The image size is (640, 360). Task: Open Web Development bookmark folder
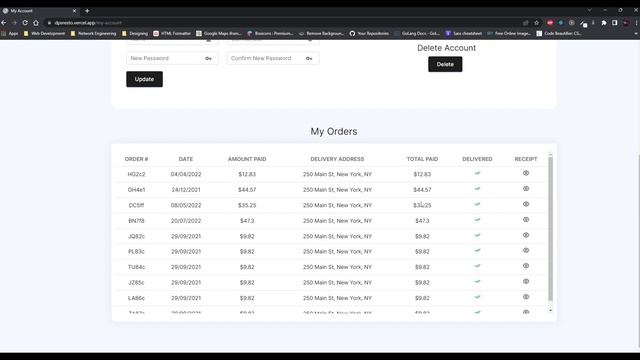point(44,33)
